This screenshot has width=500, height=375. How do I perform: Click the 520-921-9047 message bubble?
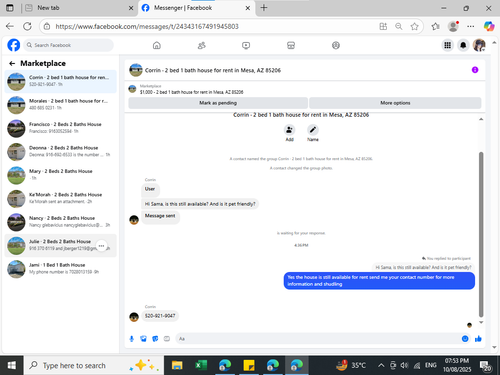tap(160, 316)
